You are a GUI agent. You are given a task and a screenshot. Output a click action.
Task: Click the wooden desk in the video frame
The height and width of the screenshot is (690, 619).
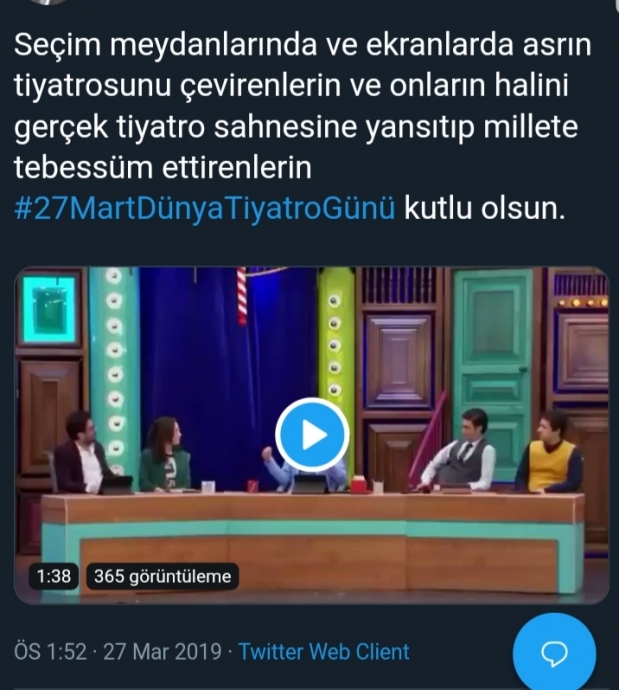tap(312, 538)
